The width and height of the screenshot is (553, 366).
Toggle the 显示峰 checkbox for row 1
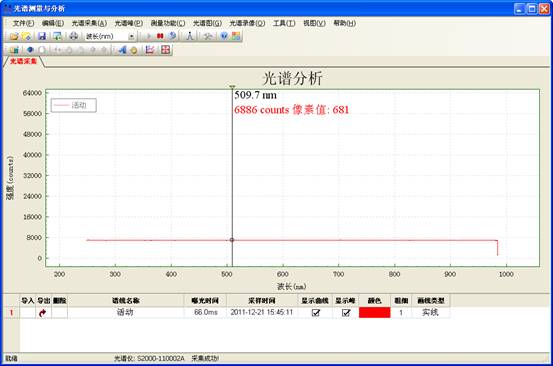[346, 312]
